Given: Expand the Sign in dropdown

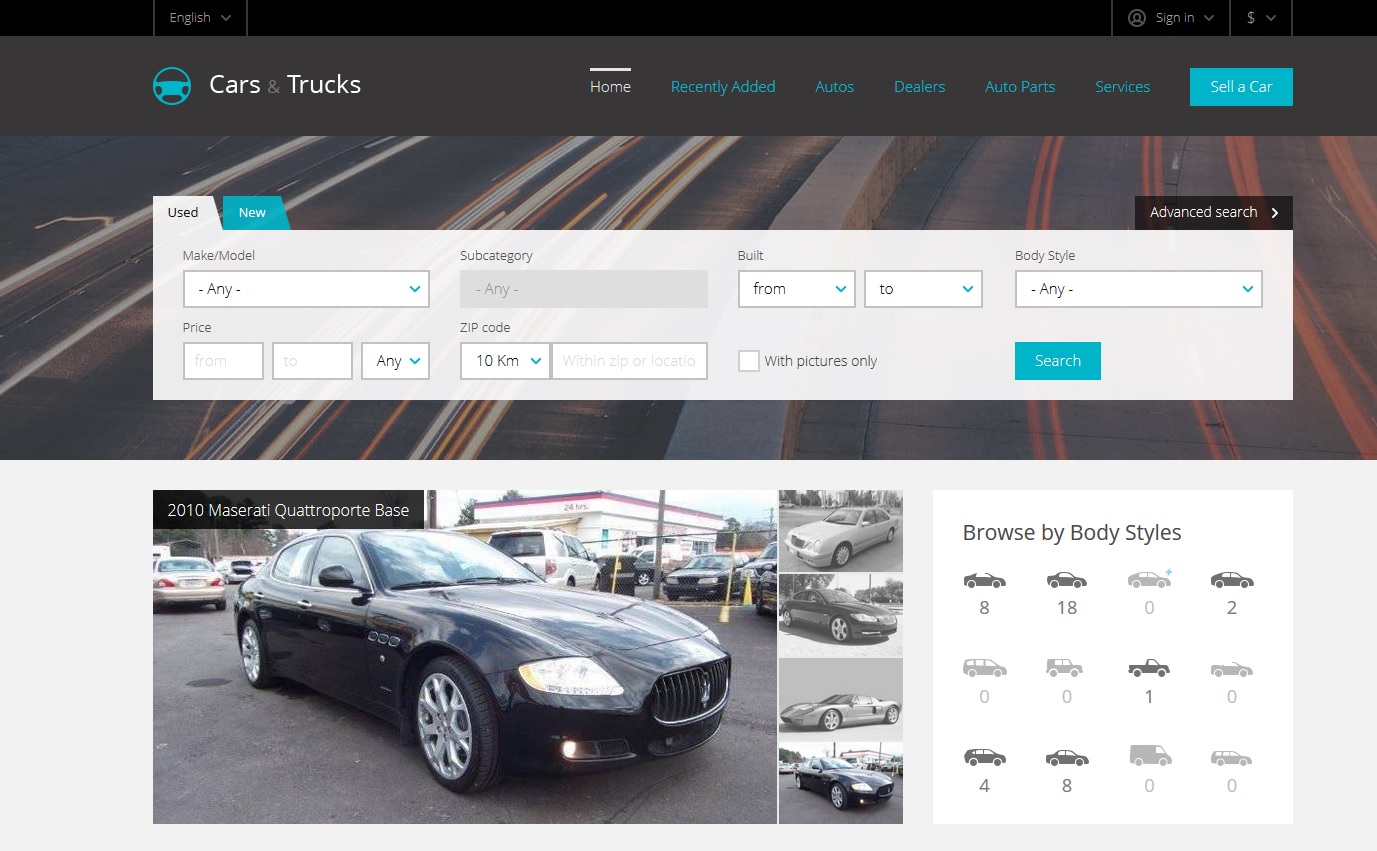Looking at the screenshot, I should click(1171, 18).
